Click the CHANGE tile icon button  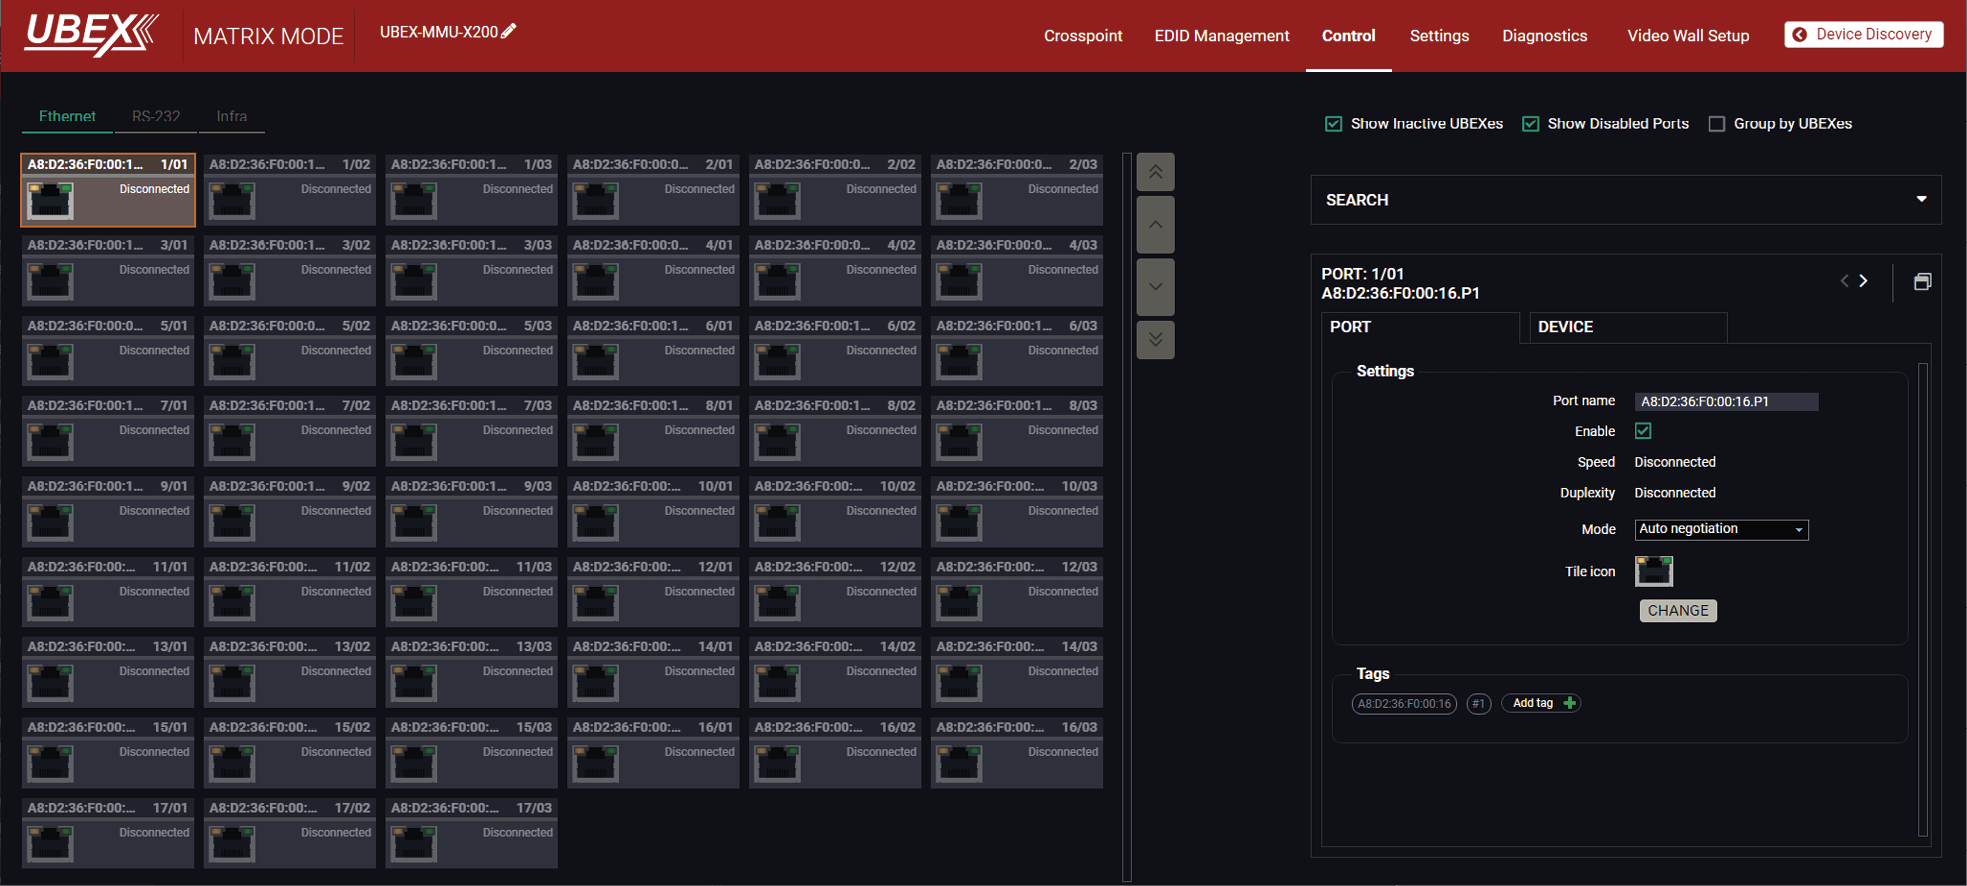1678,611
